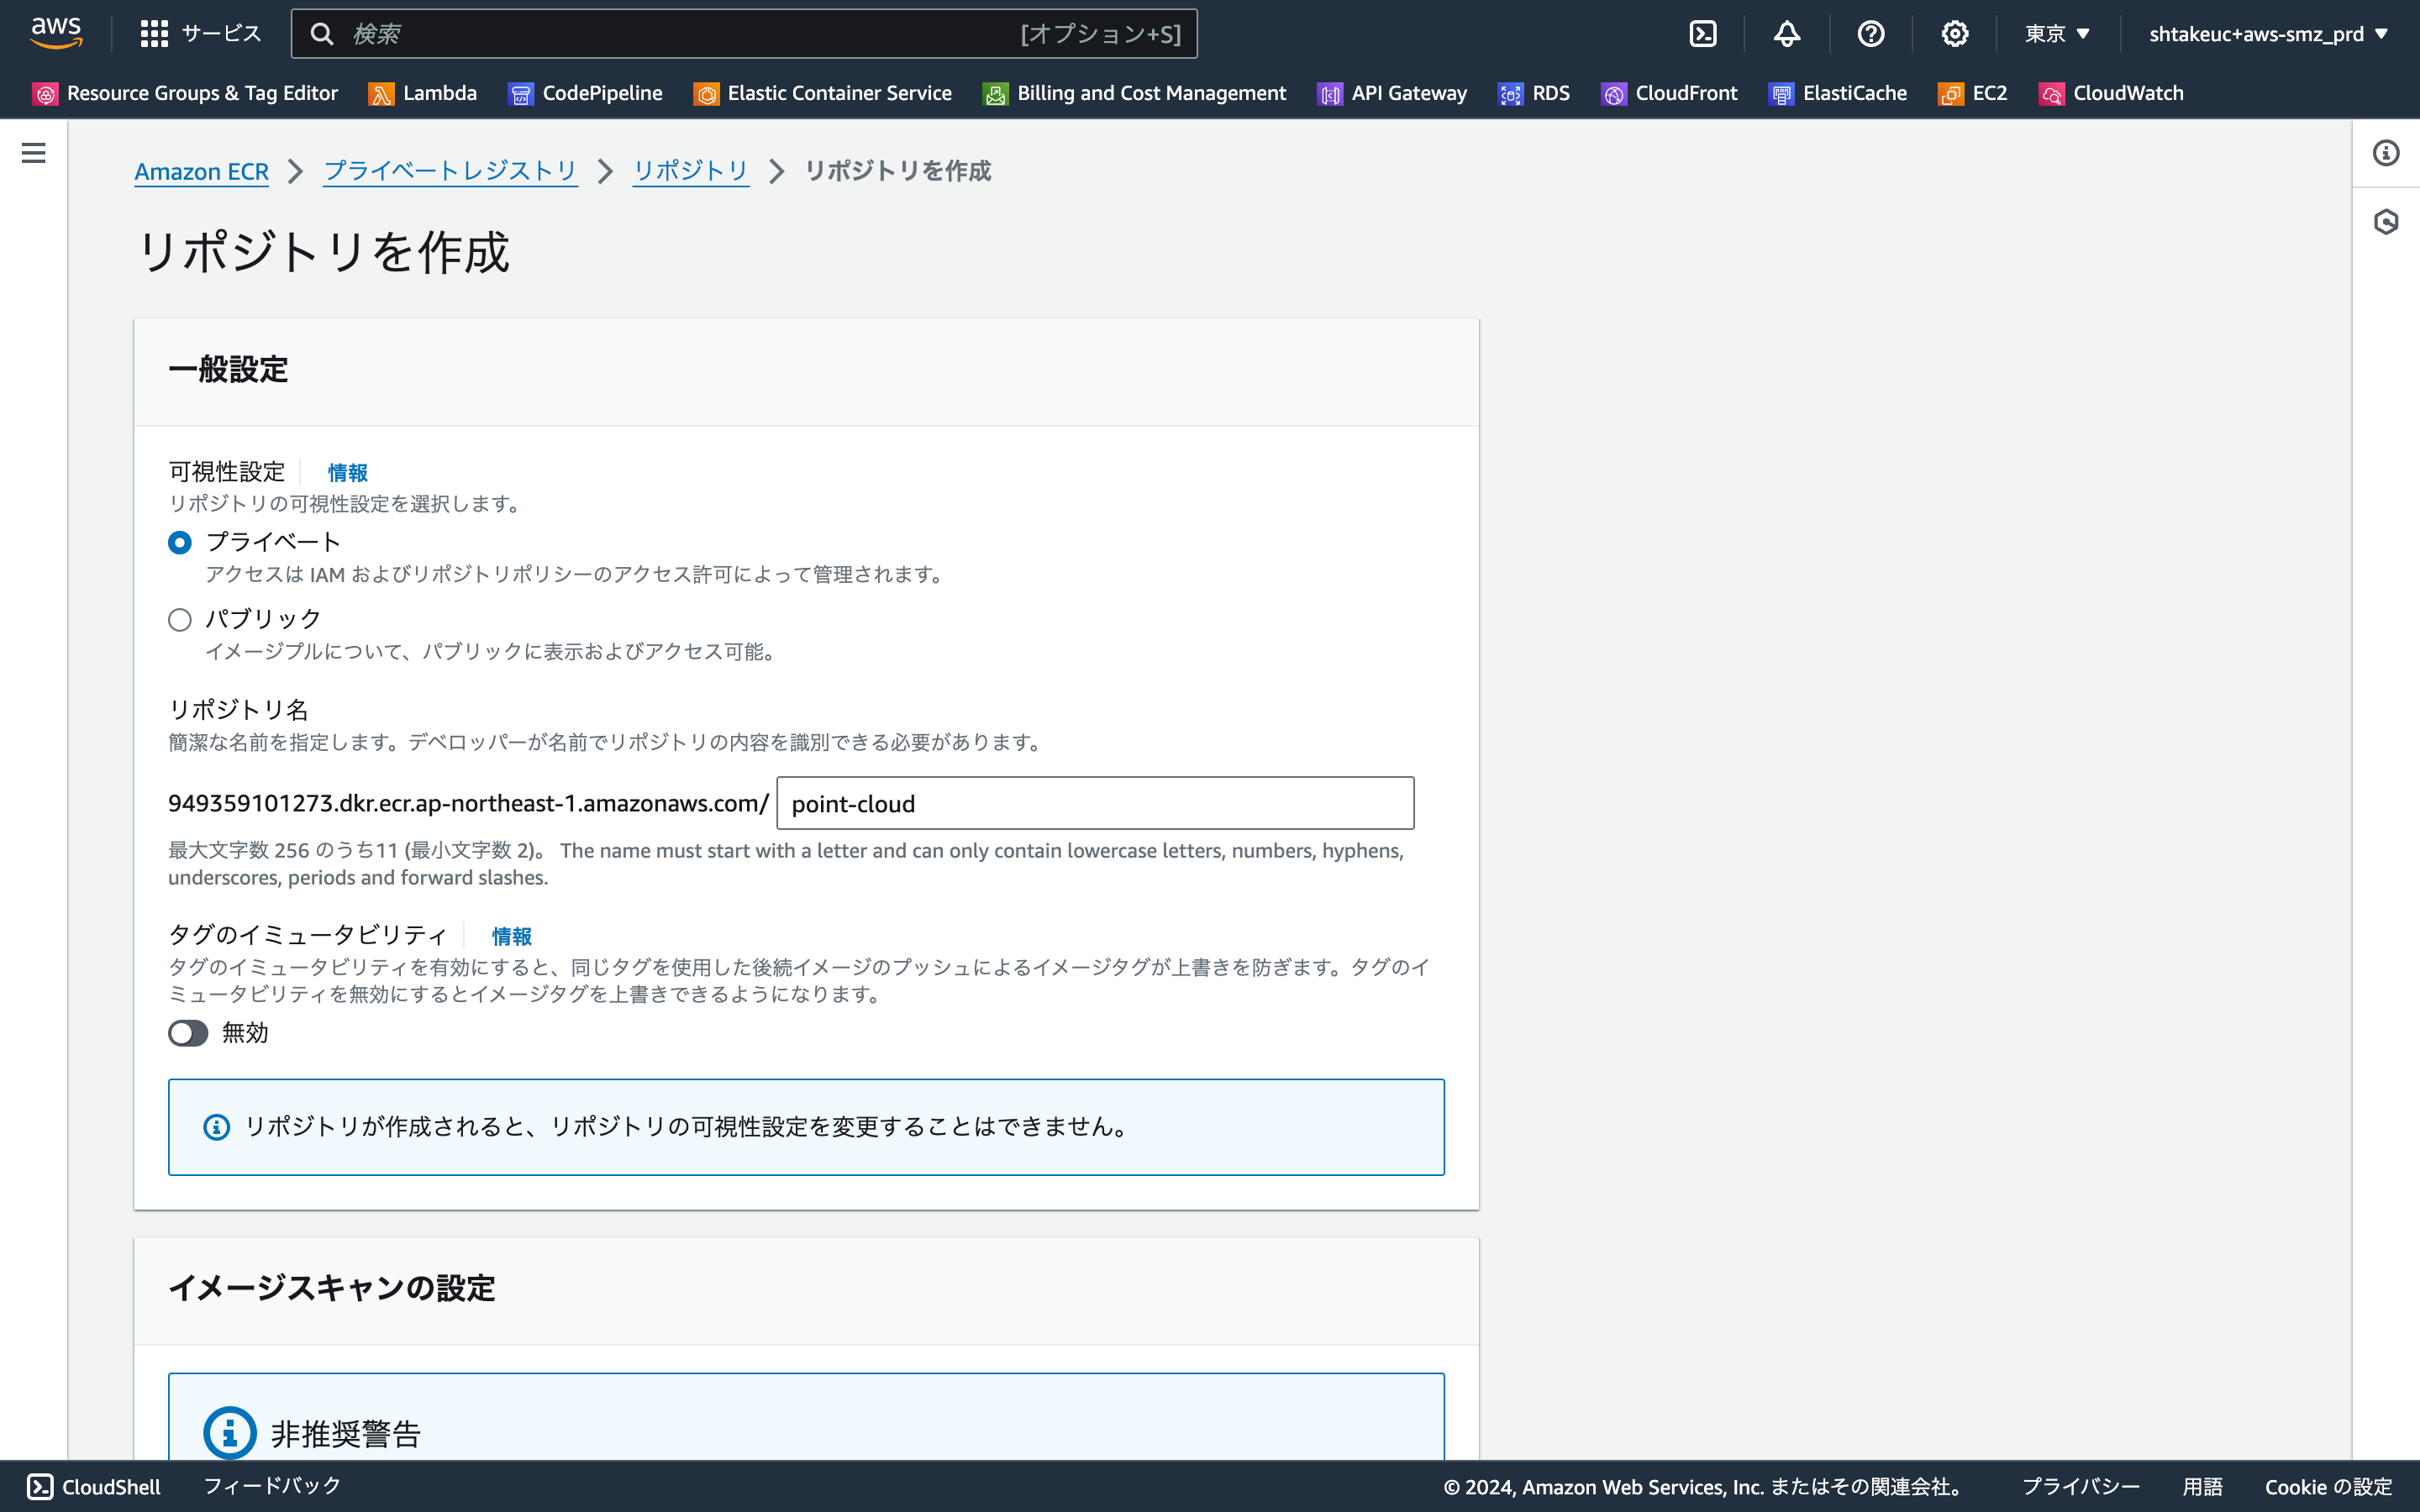Screen dimensions: 2420x1512
Task: Open the notifications bell
Action: [1787, 34]
